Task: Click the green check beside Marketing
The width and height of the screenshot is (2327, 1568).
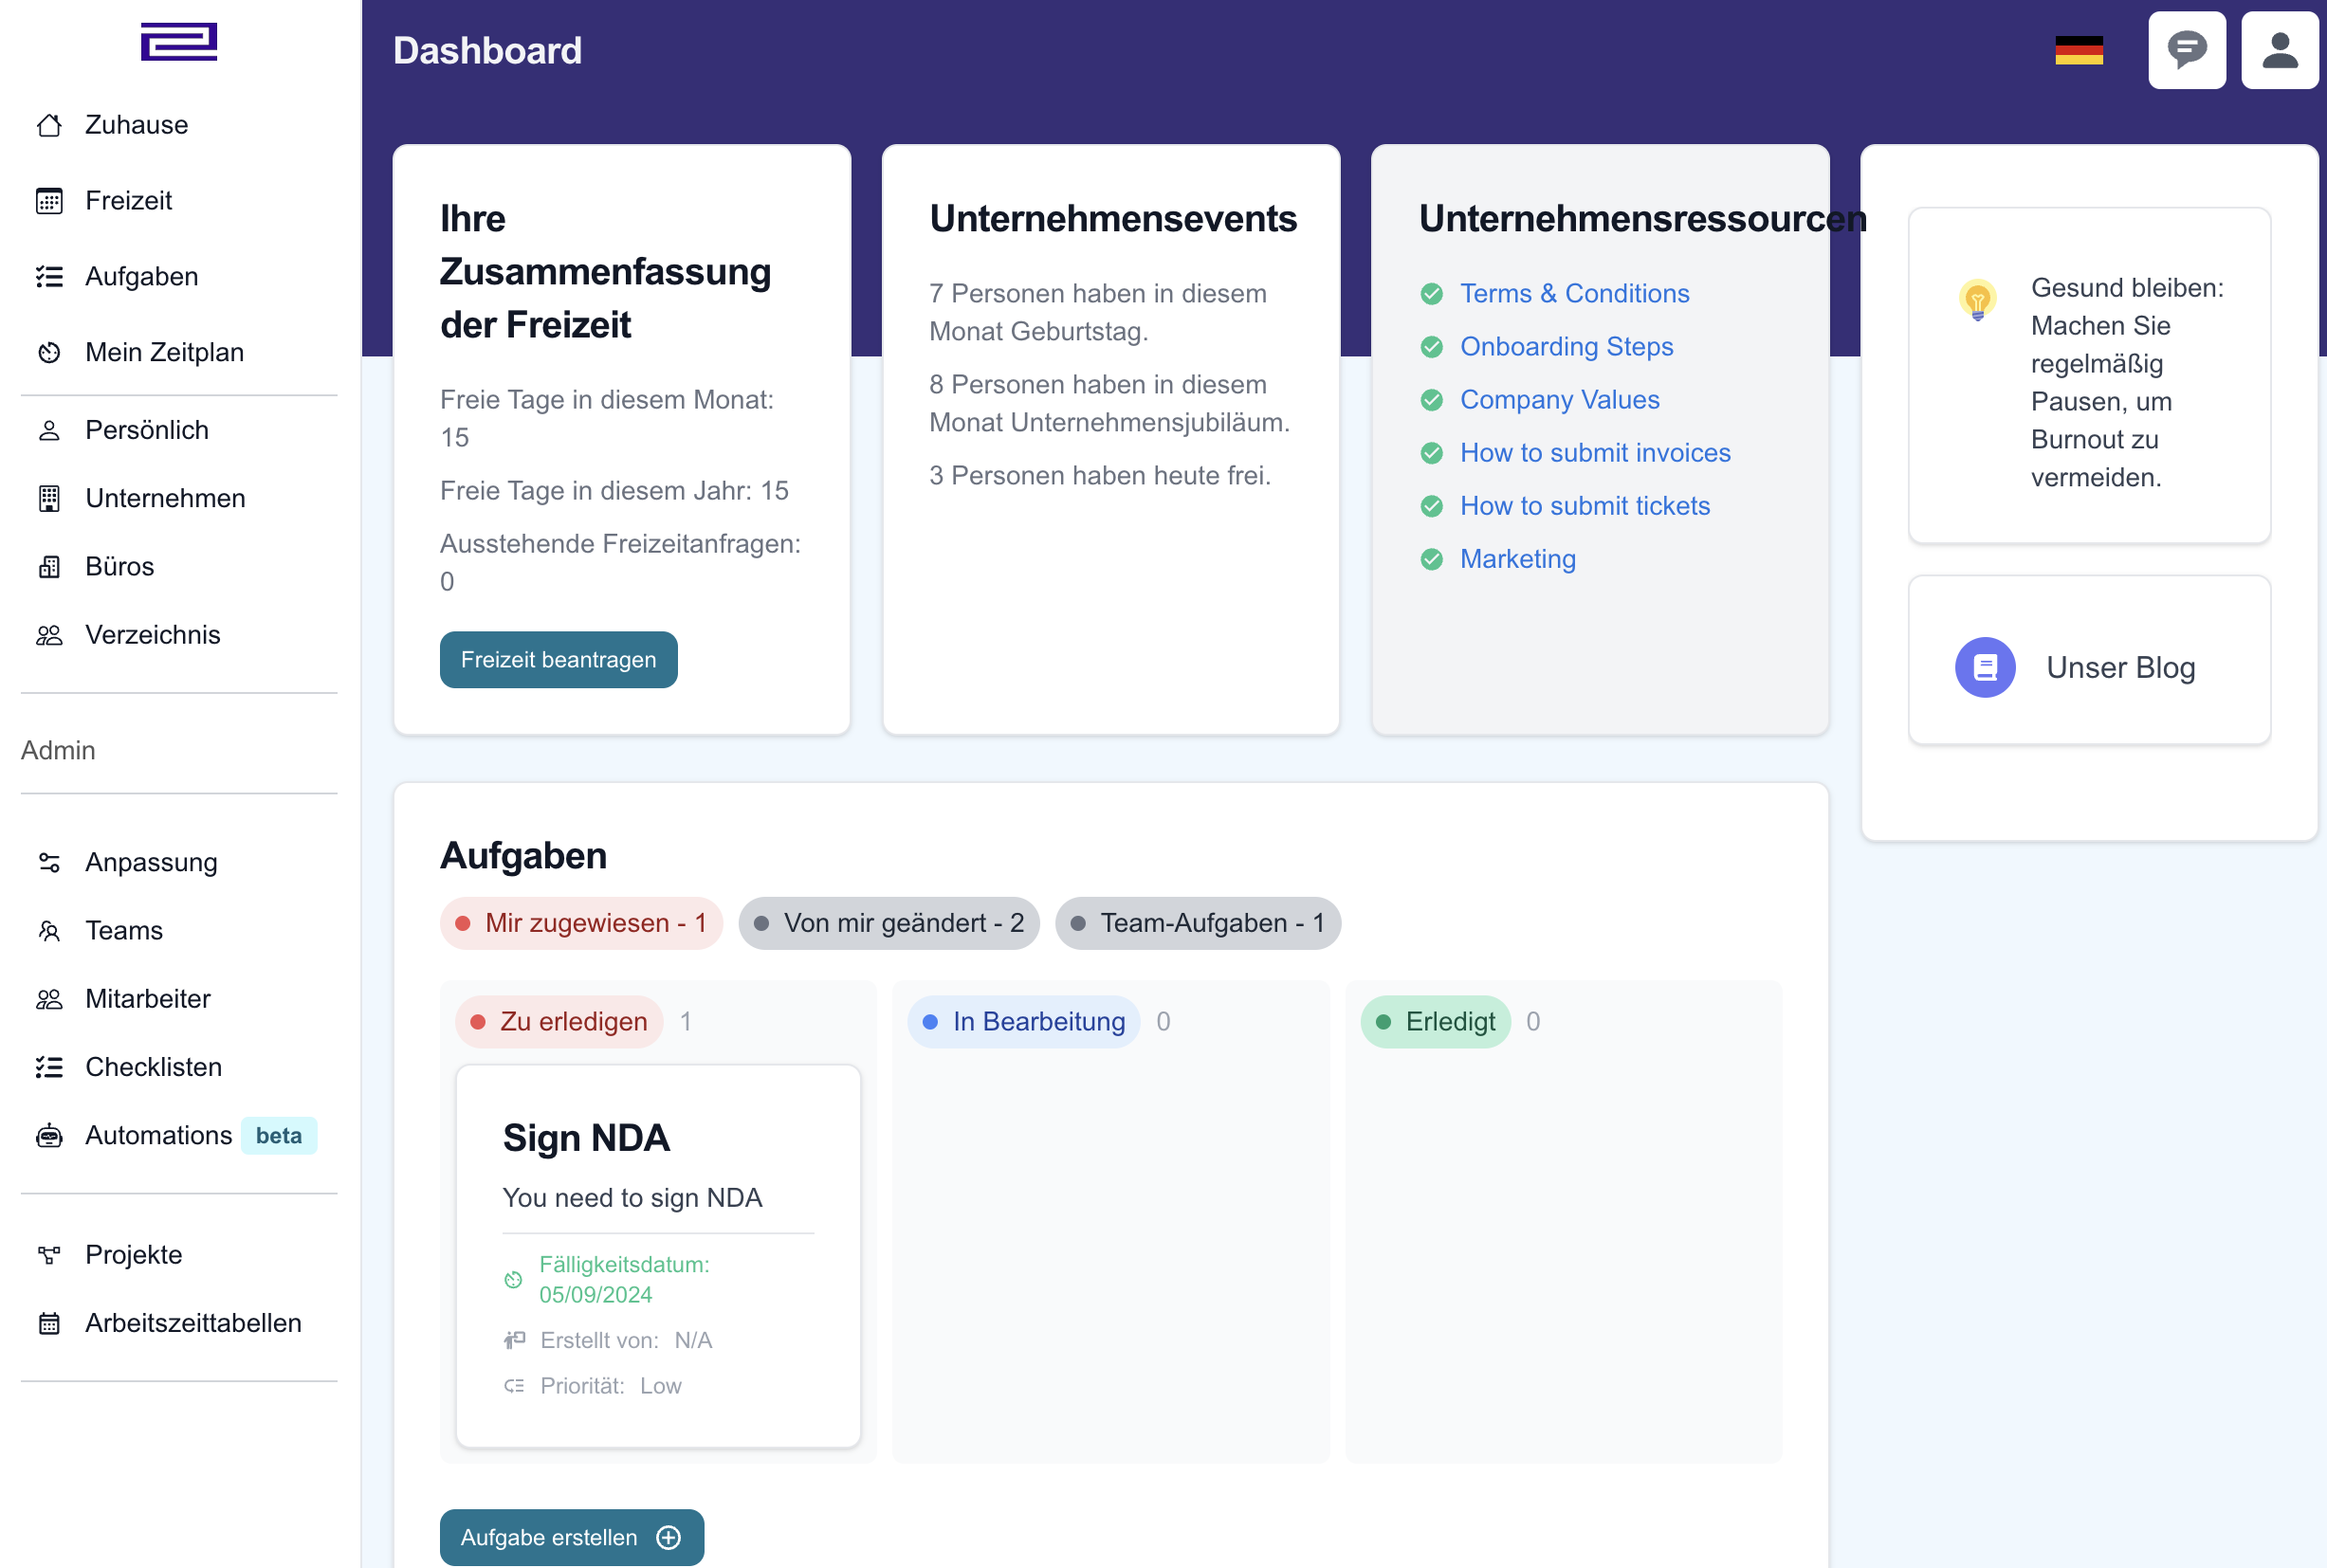Action: click(x=1432, y=559)
